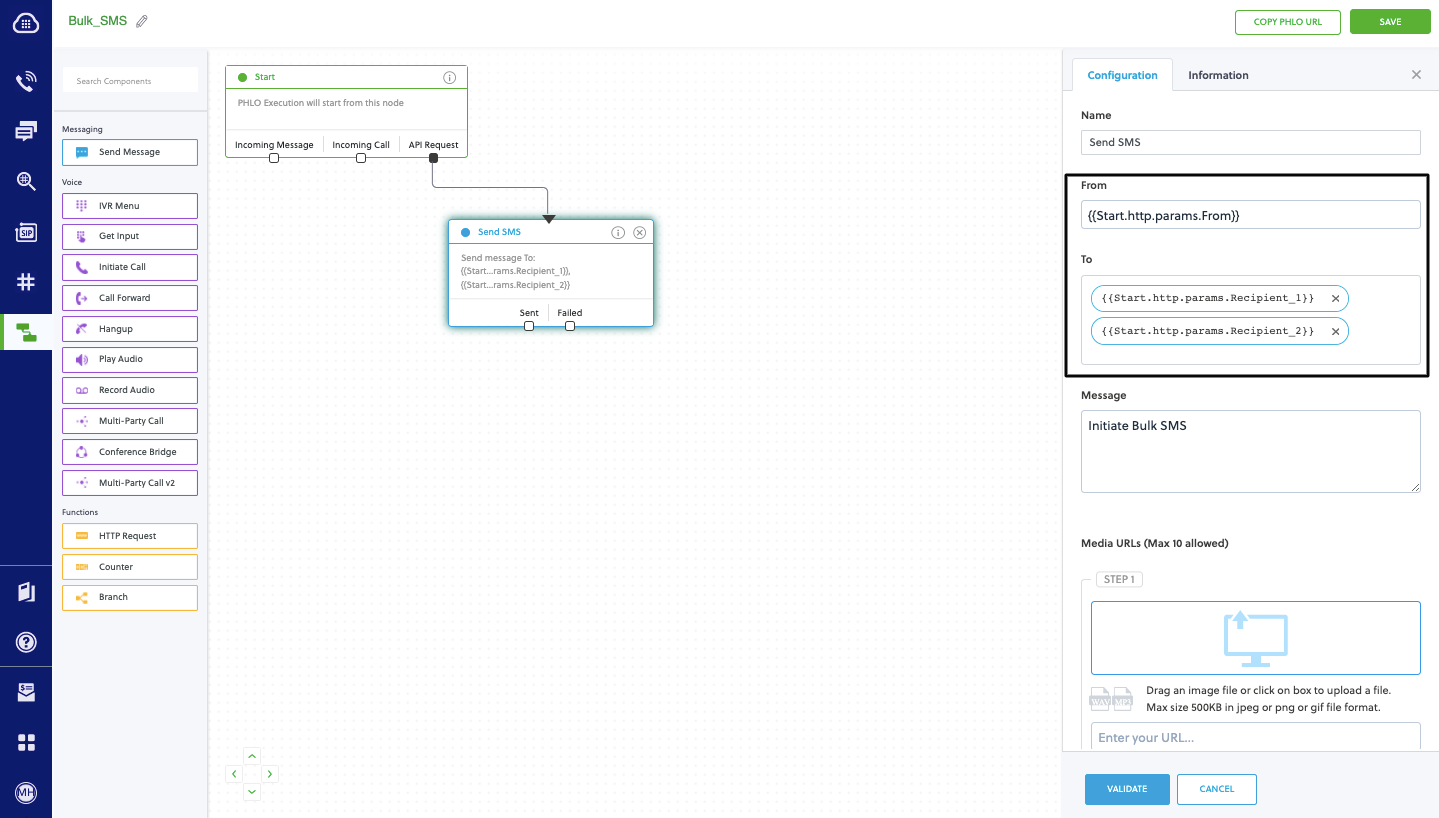The height and width of the screenshot is (818, 1439).
Task: Click the COPY PHLO URL button
Action: (1287, 22)
